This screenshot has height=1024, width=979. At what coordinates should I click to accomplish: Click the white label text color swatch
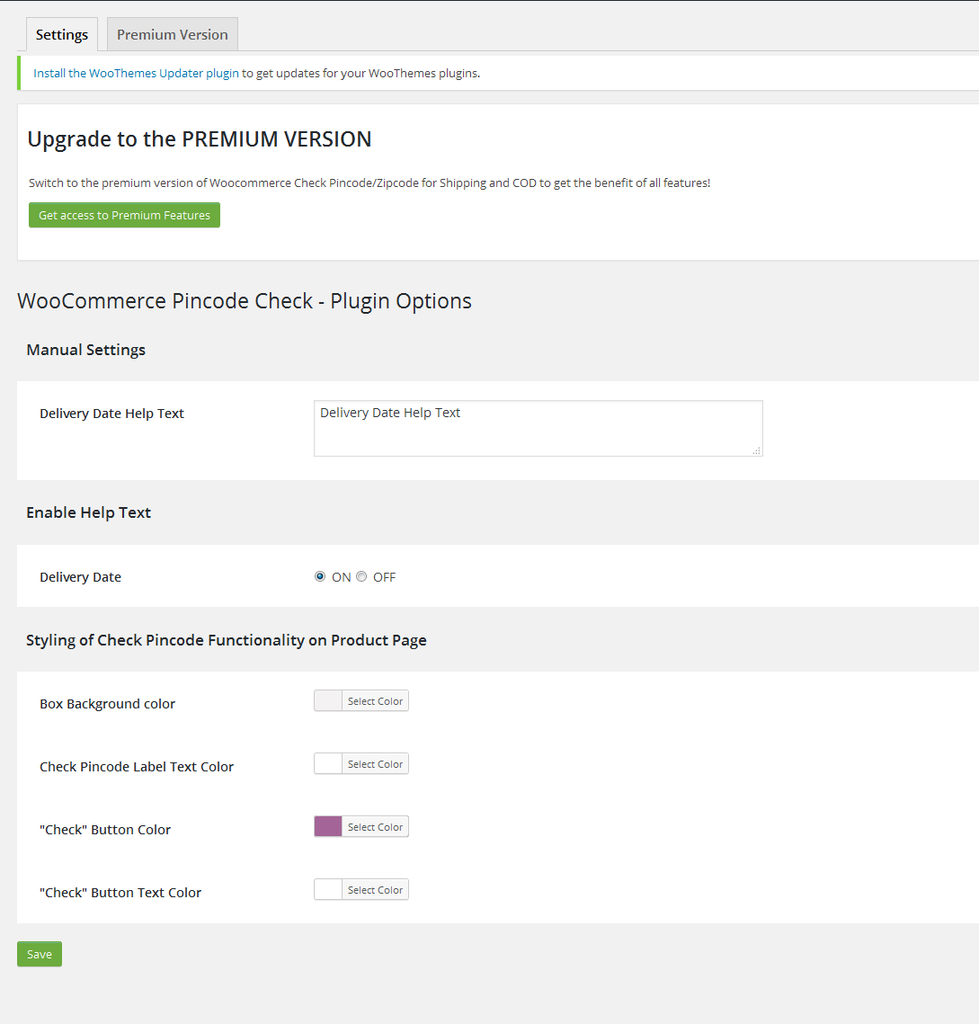tap(326, 763)
